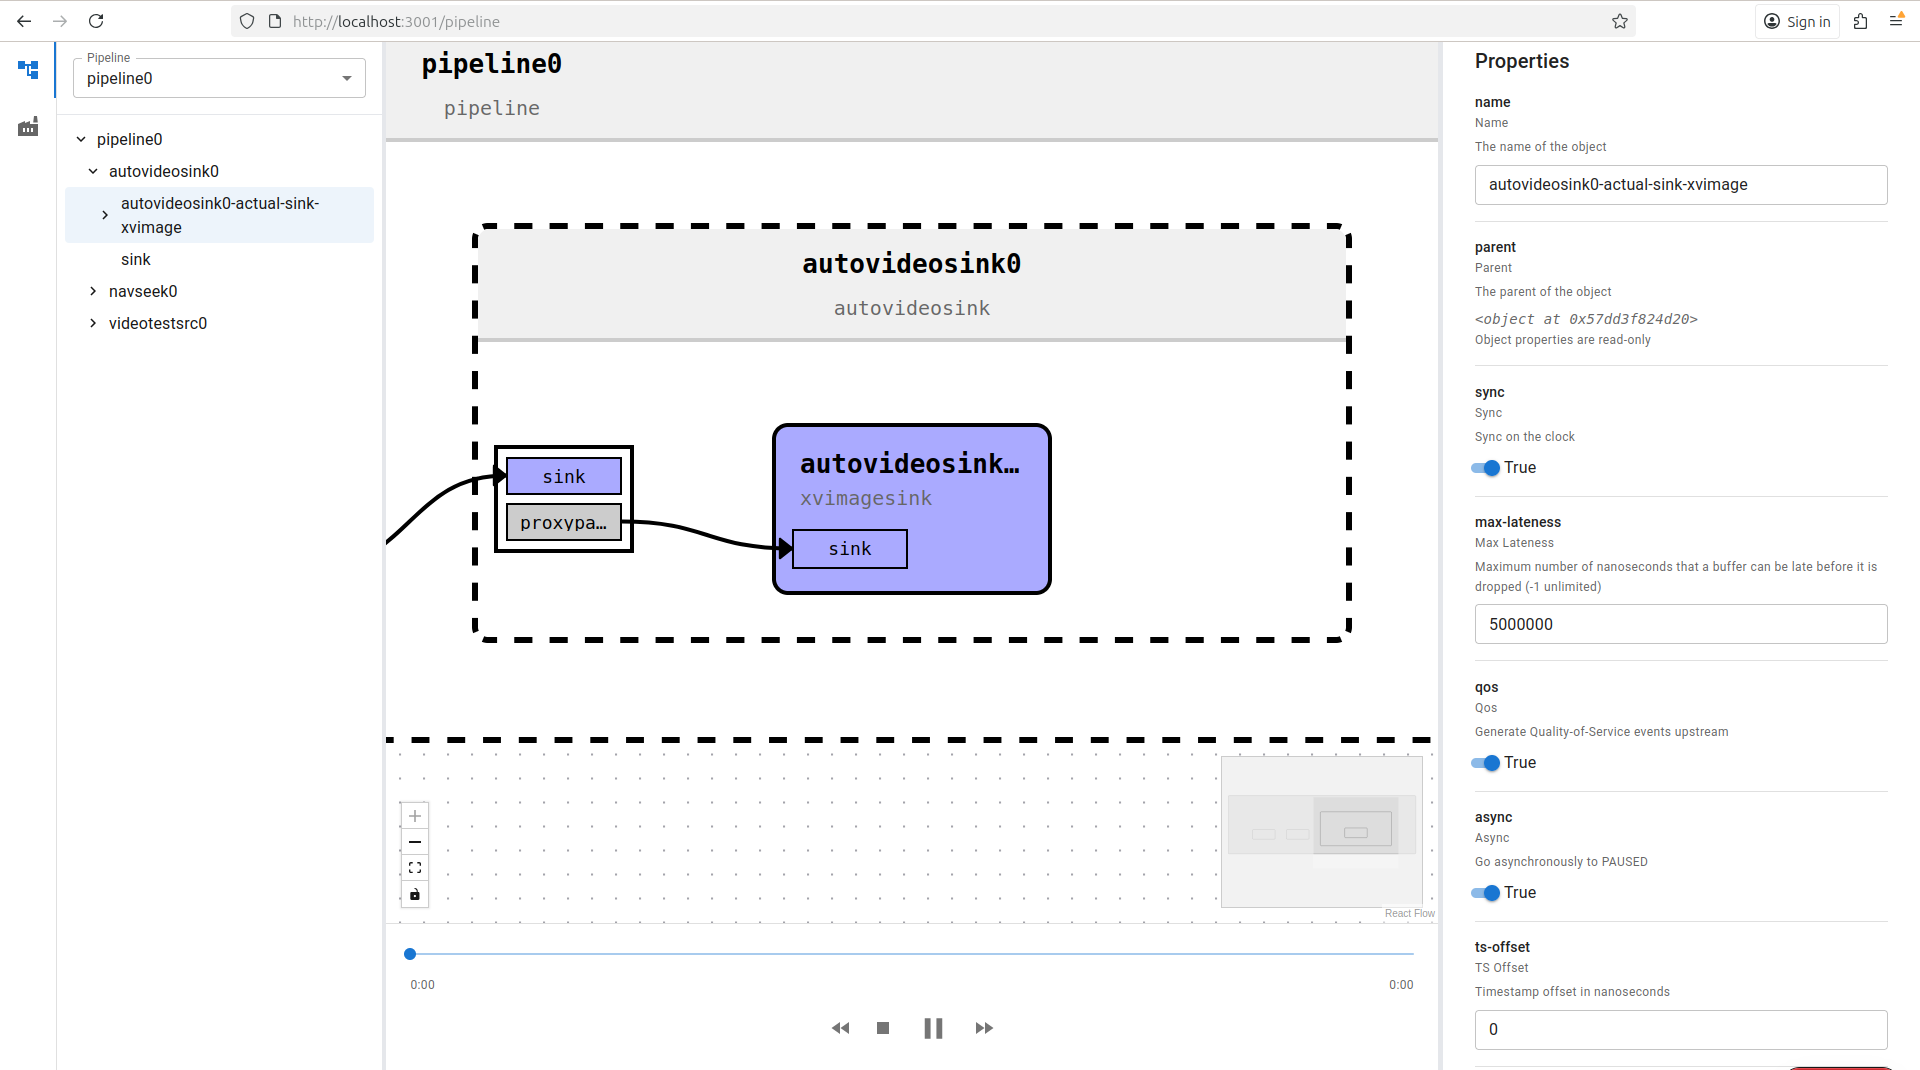Zoom in on the flow canvas
The width and height of the screenshot is (1920, 1070).
click(415, 816)
